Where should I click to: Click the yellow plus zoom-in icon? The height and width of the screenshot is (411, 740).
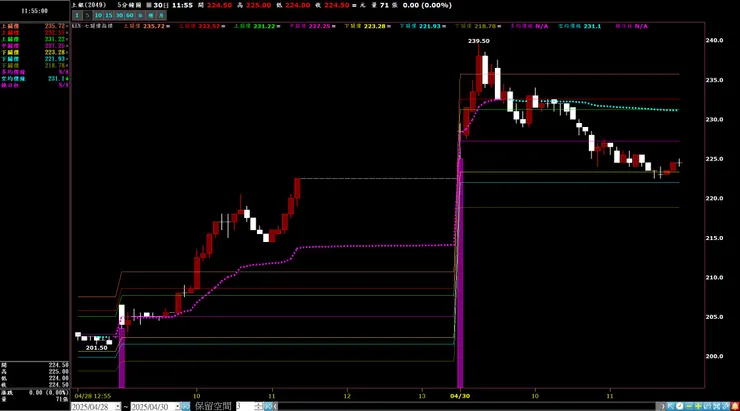[698, 406]
